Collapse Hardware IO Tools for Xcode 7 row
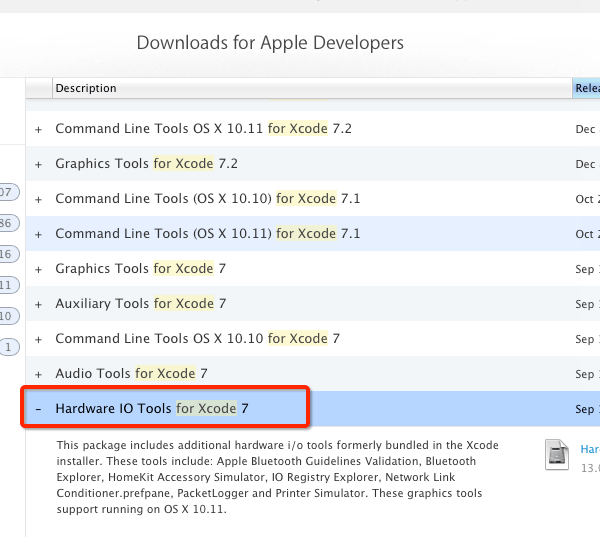This screenshot has height=537, width=600. point(38,409)
